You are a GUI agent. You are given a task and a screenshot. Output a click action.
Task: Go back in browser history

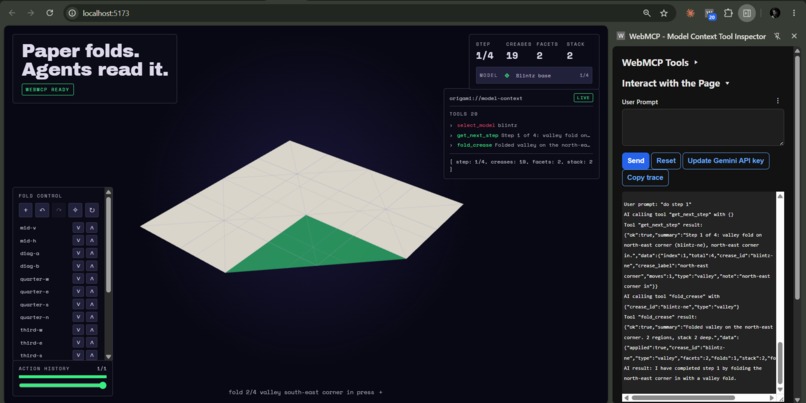[x=12, y=13]
